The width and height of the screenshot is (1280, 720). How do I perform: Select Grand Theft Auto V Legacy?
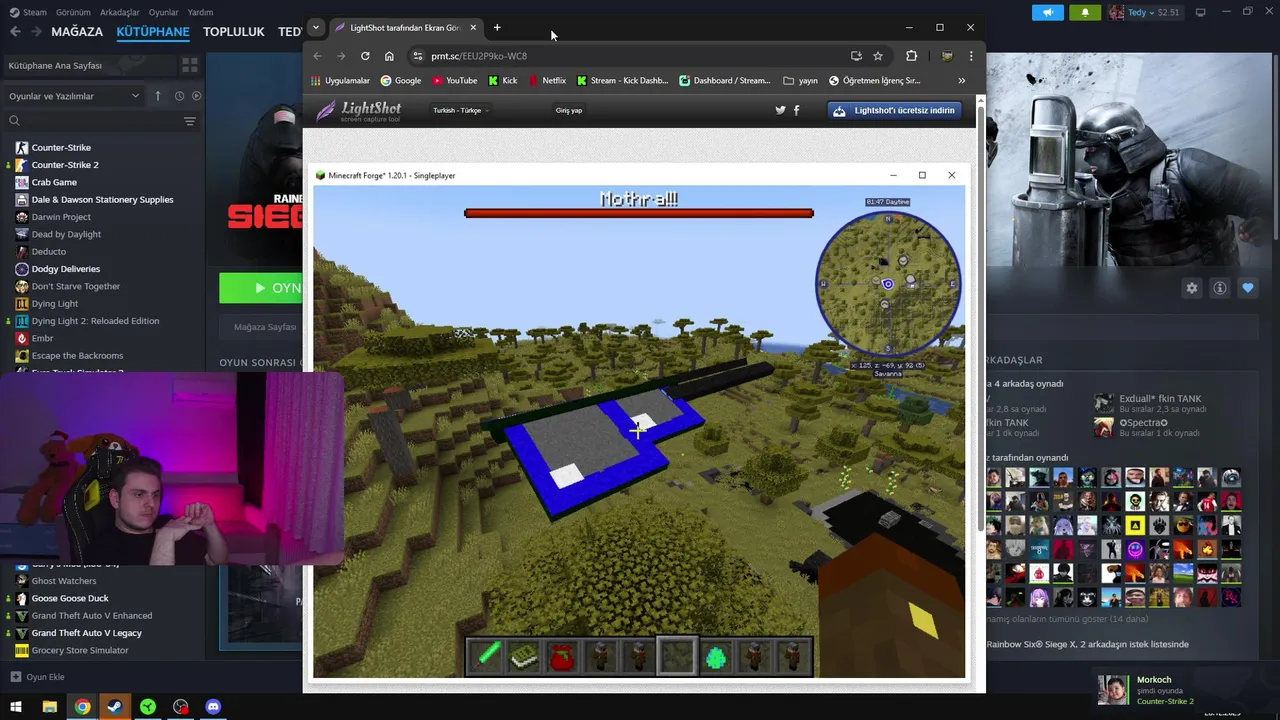(x=86, y=633)
